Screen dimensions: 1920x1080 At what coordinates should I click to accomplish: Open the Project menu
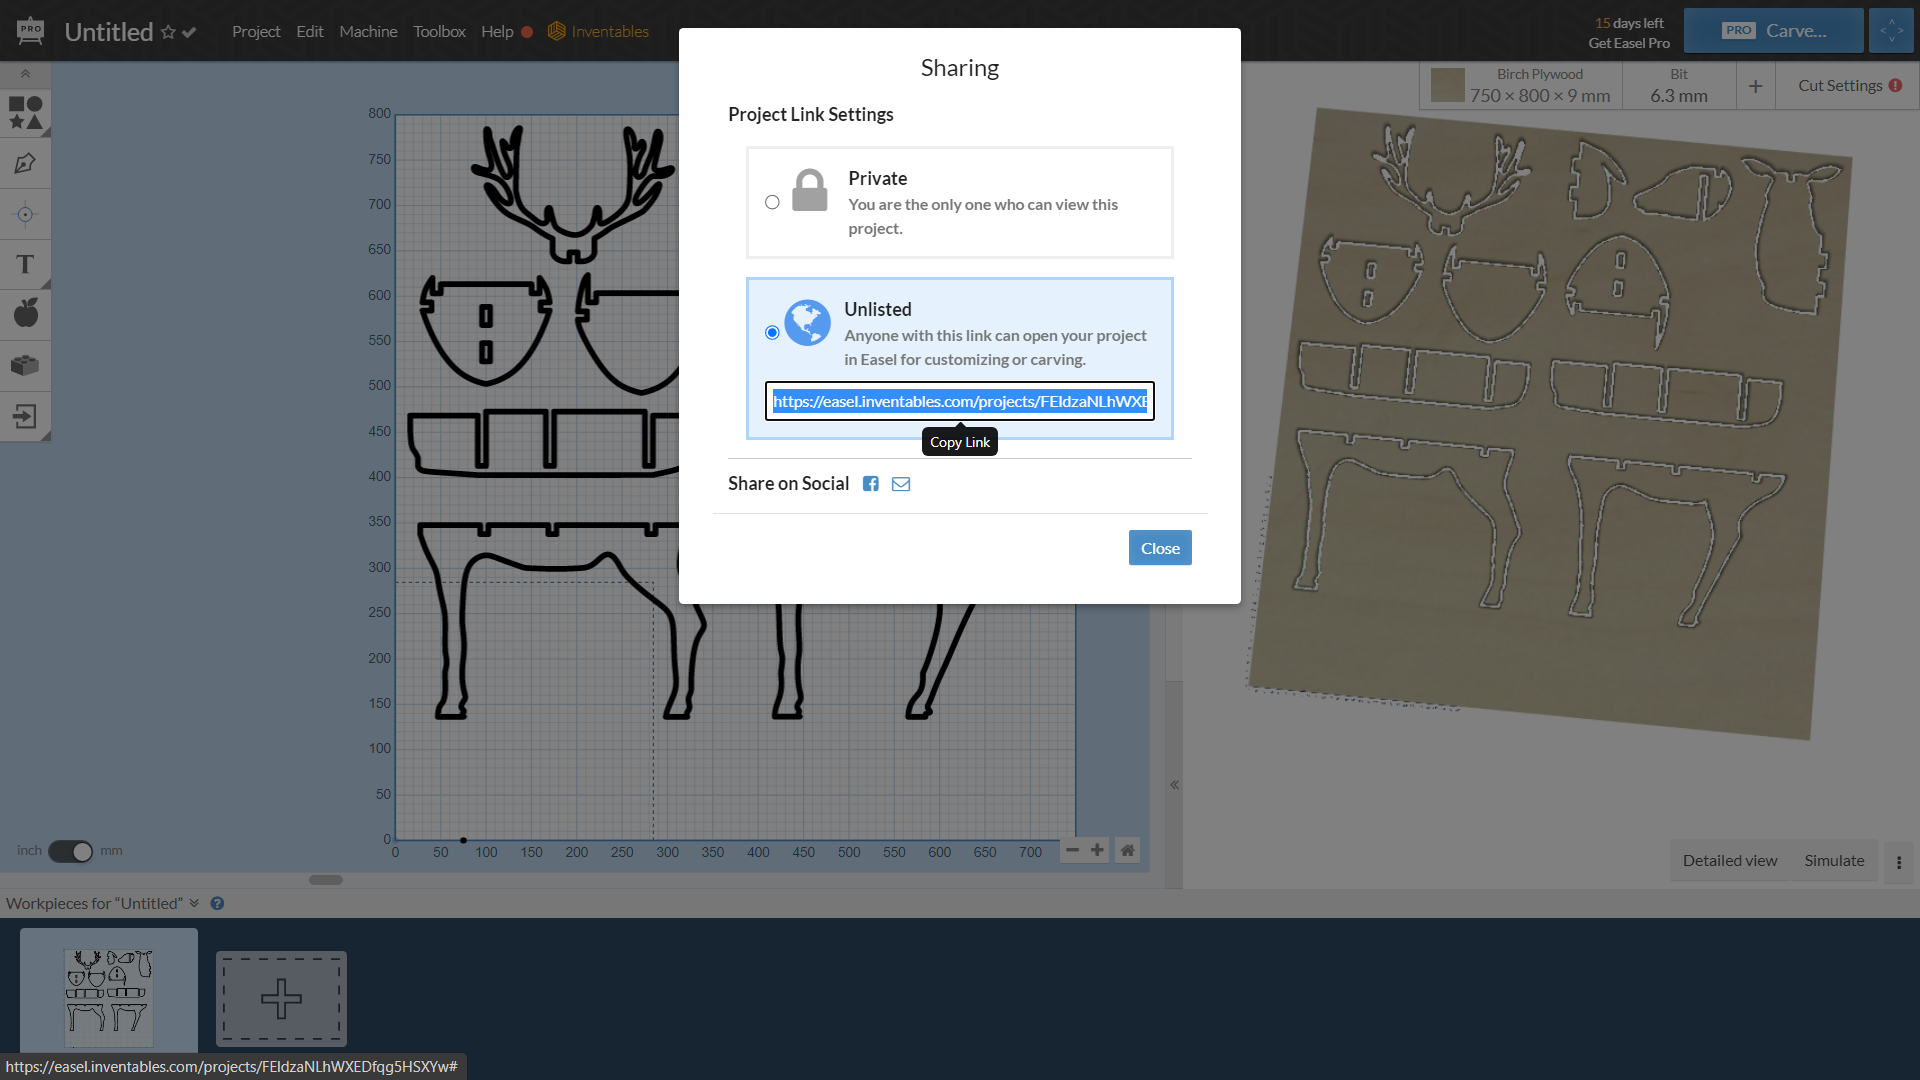[x=257, y=29]
